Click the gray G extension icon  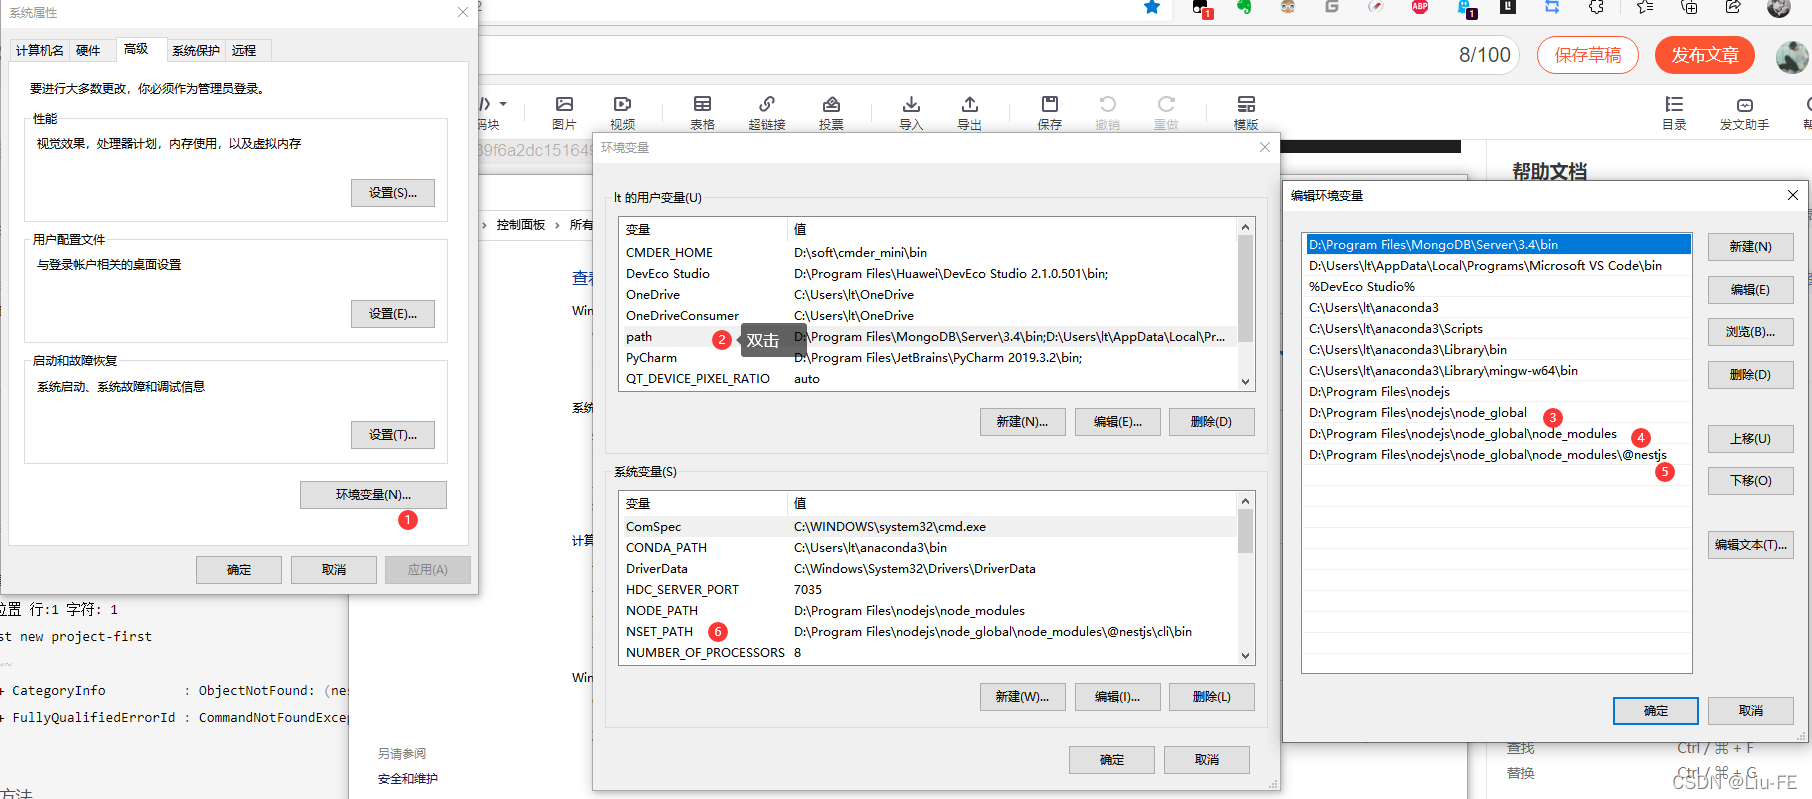pyautogui.click(x=1332, y=7)
